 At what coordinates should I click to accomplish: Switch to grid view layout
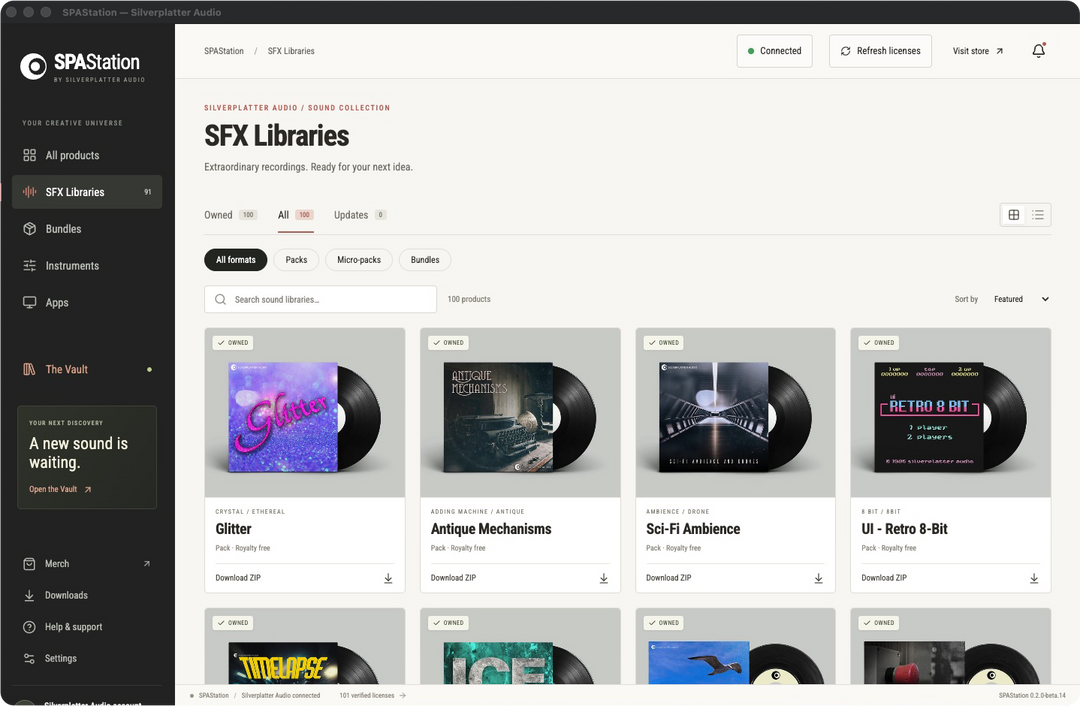1013,215
